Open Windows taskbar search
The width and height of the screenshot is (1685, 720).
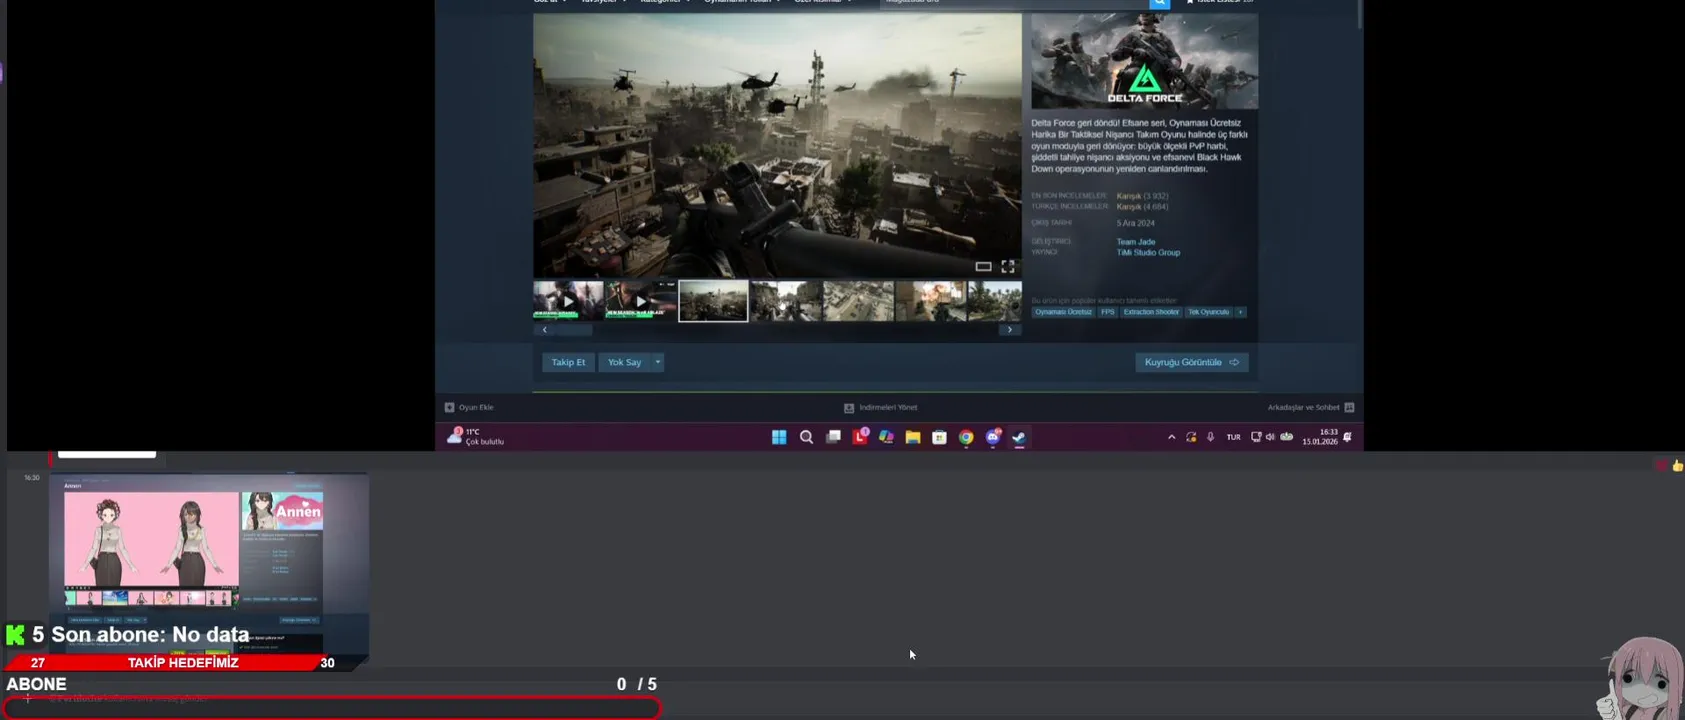coord(806,437)
